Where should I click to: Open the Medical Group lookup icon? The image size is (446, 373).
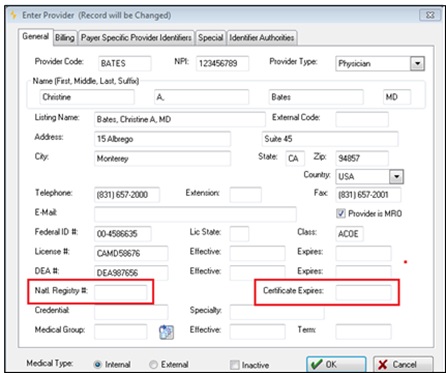coord(166,332)
